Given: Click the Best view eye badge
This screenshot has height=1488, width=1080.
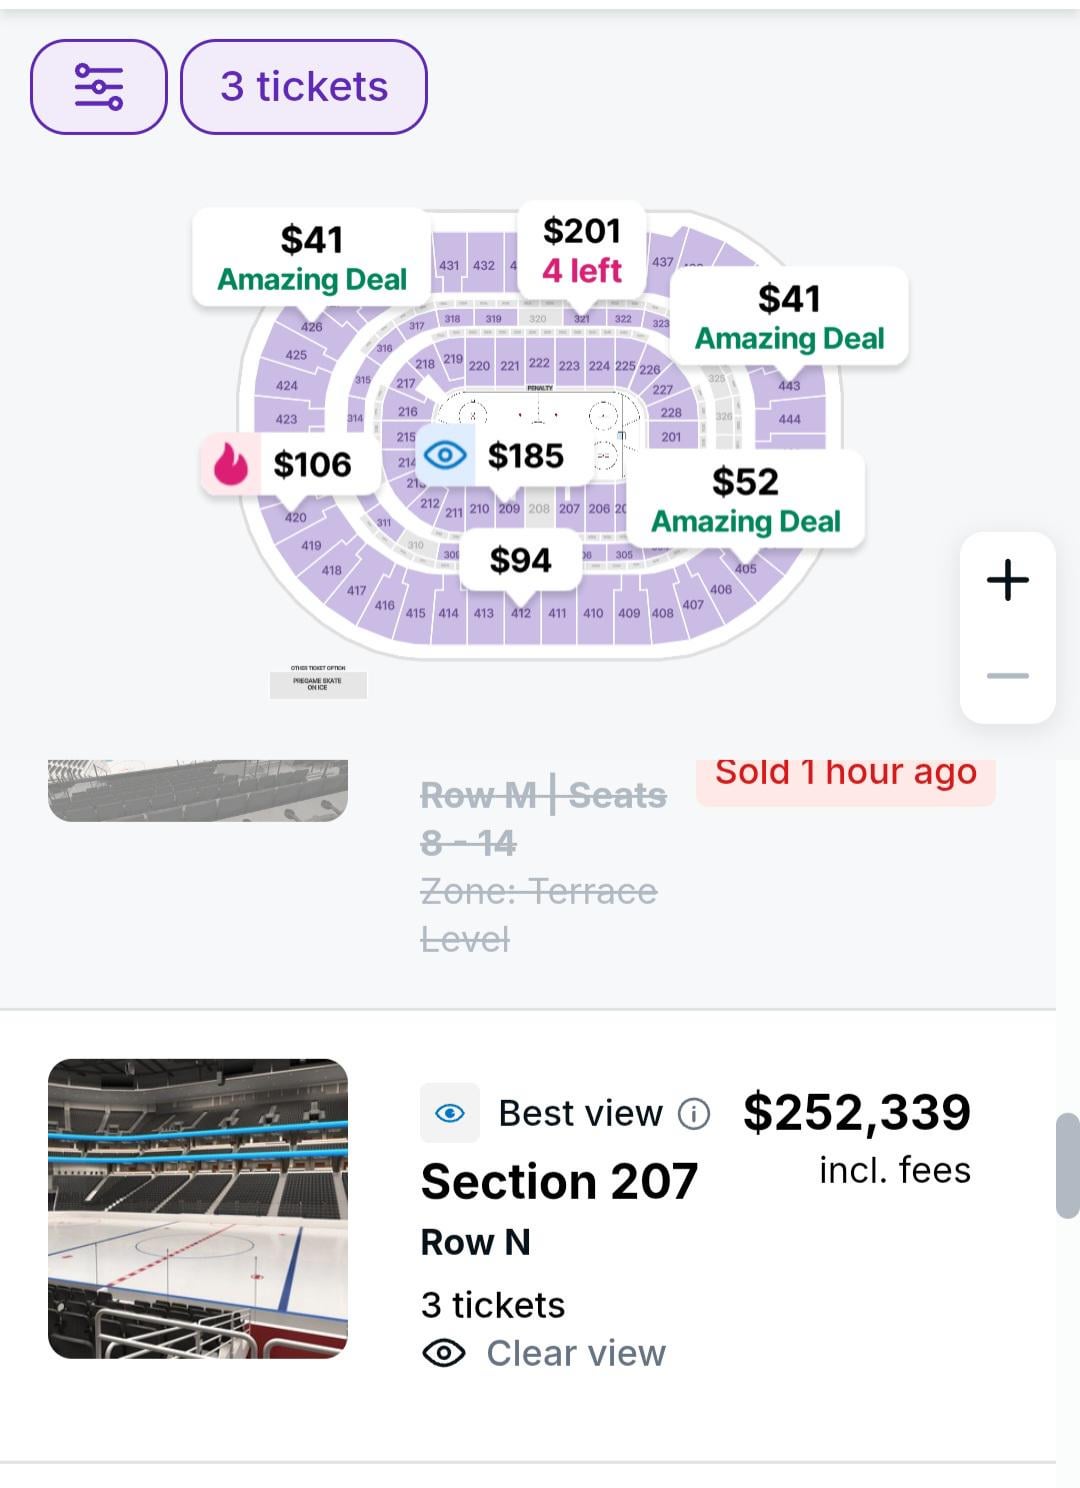Looking at the screenshot, I should point(450,1113).
